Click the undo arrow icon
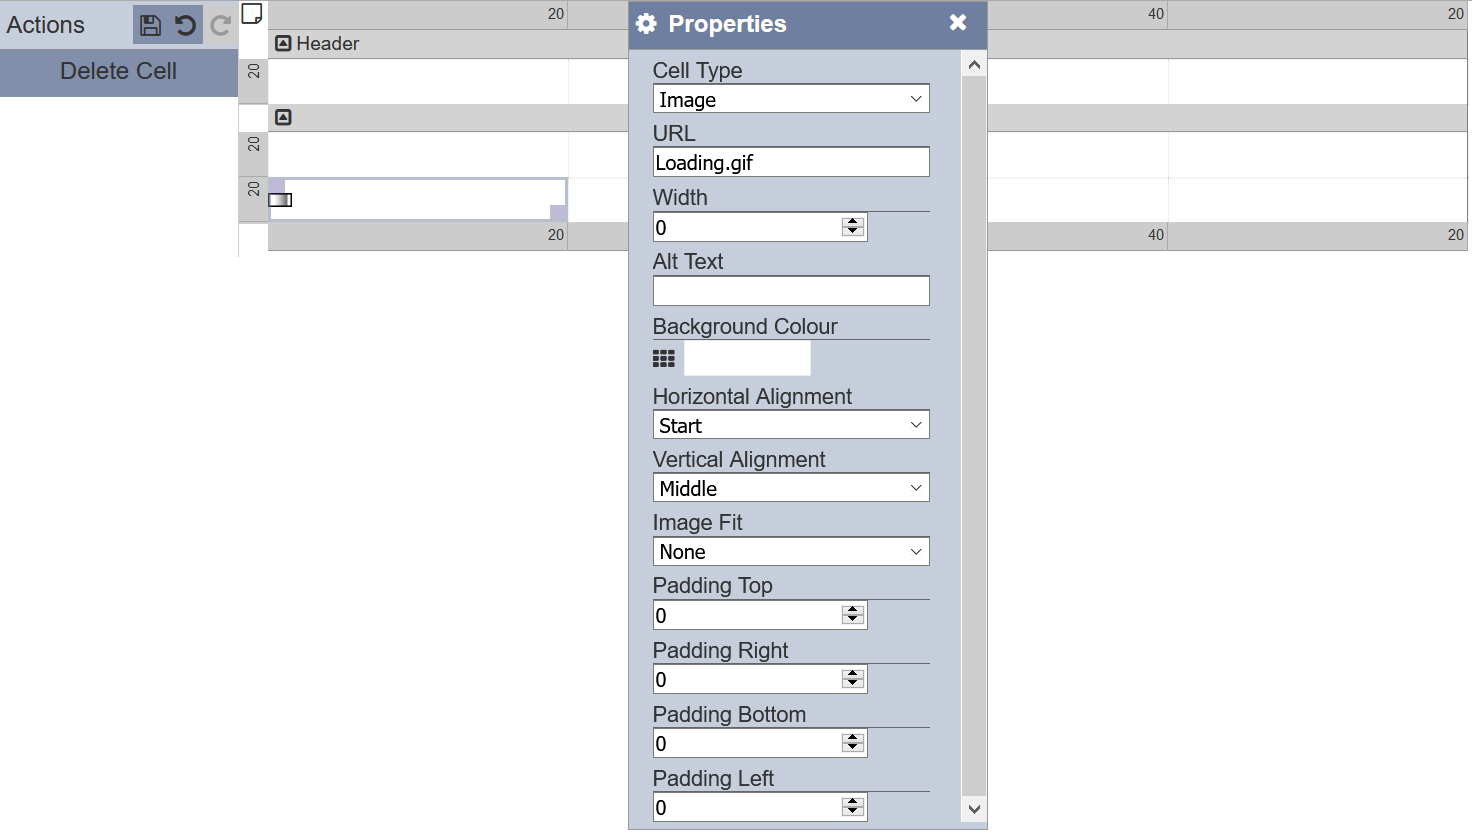Image resolution: width=1472 pixels, height=833 pixels. click(x=186, y=25)
